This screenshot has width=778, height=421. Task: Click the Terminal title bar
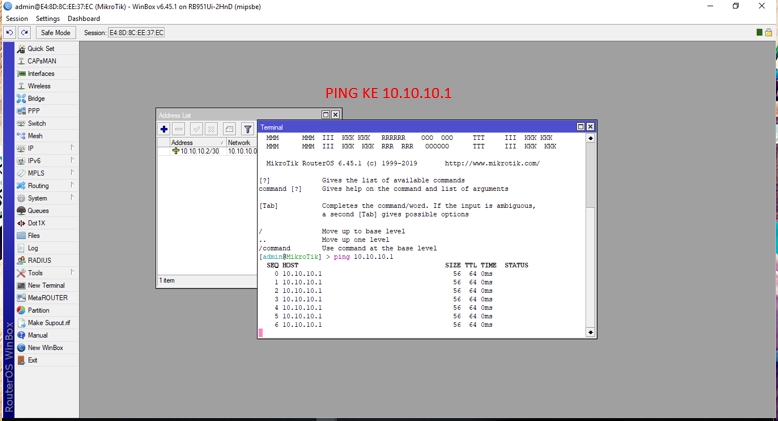pyautogui.click(x=417, y=127)
